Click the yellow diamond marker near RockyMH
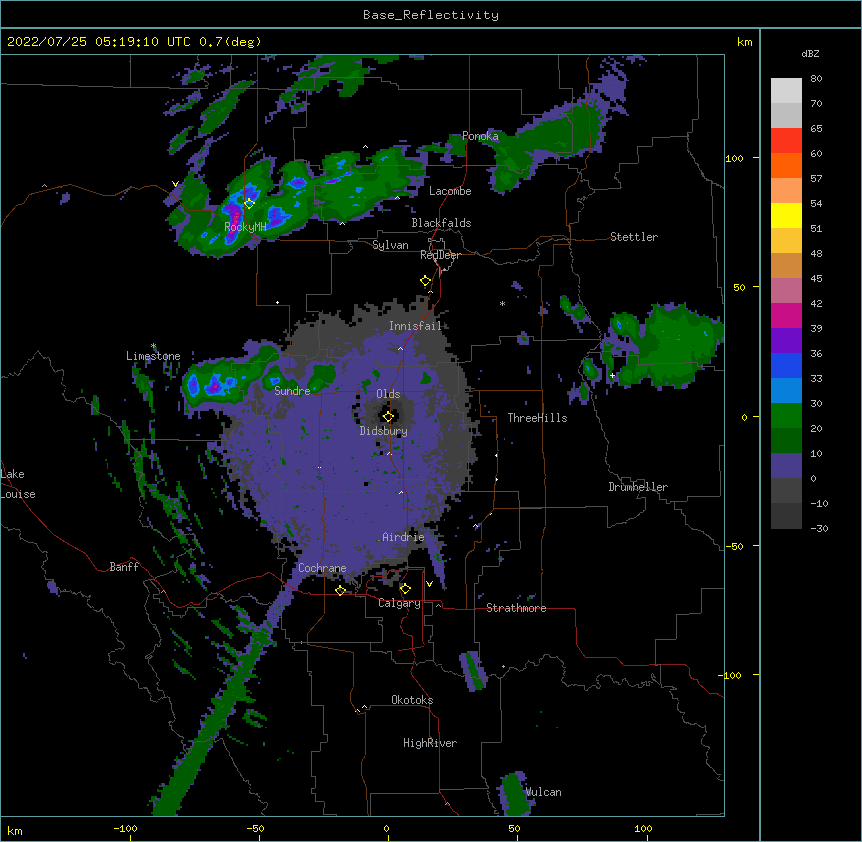Image resolution: width=862 pixels, height=842 pixels. point(249,203)
